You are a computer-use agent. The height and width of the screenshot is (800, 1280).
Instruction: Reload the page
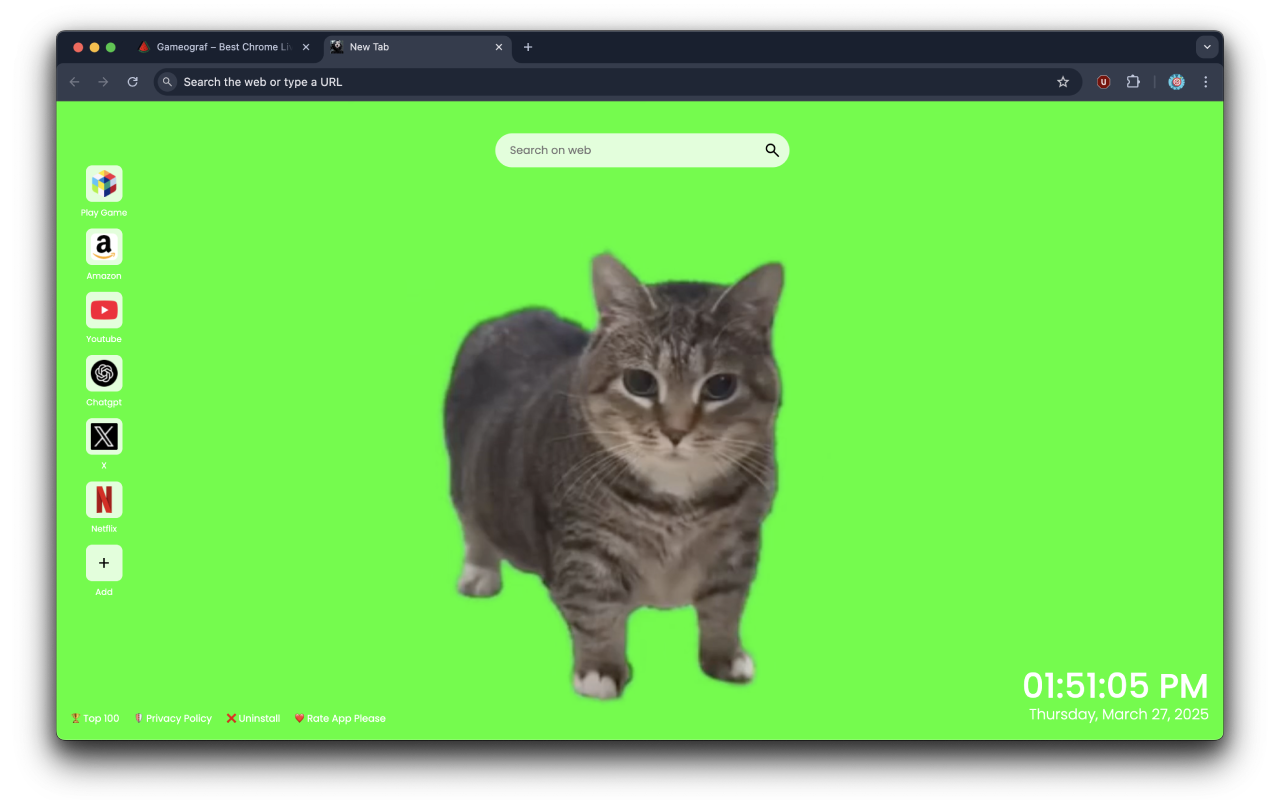tap(132, 82)
